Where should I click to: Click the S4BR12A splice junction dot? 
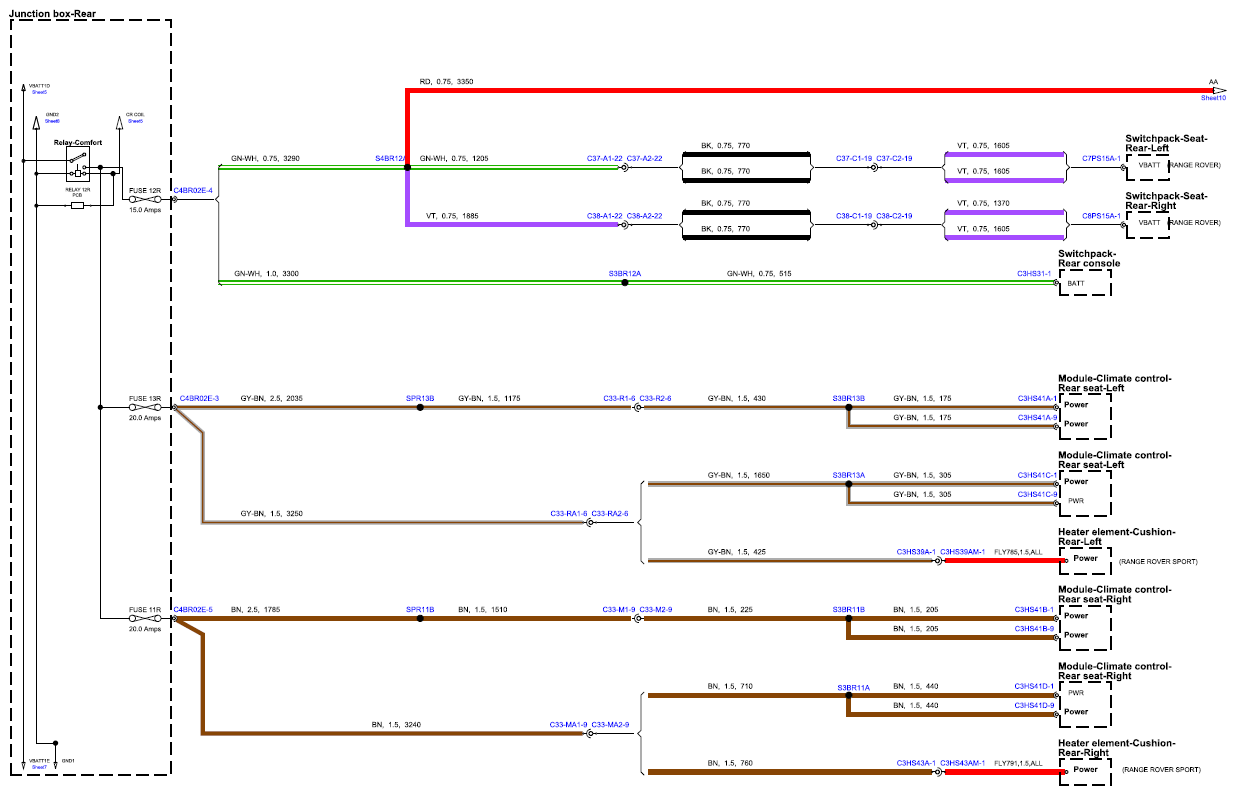point(407,167)
